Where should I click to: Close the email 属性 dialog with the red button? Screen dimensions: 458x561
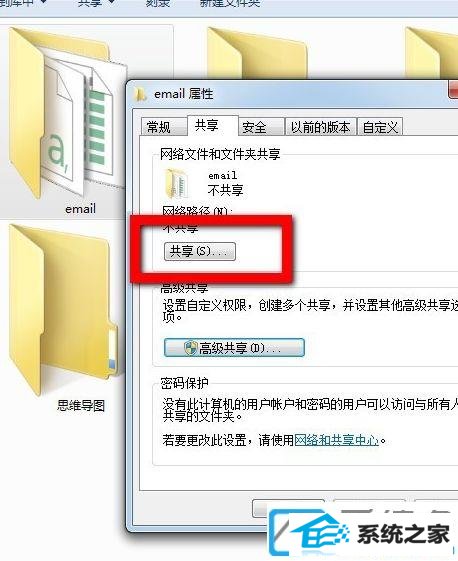coord(453,89)
